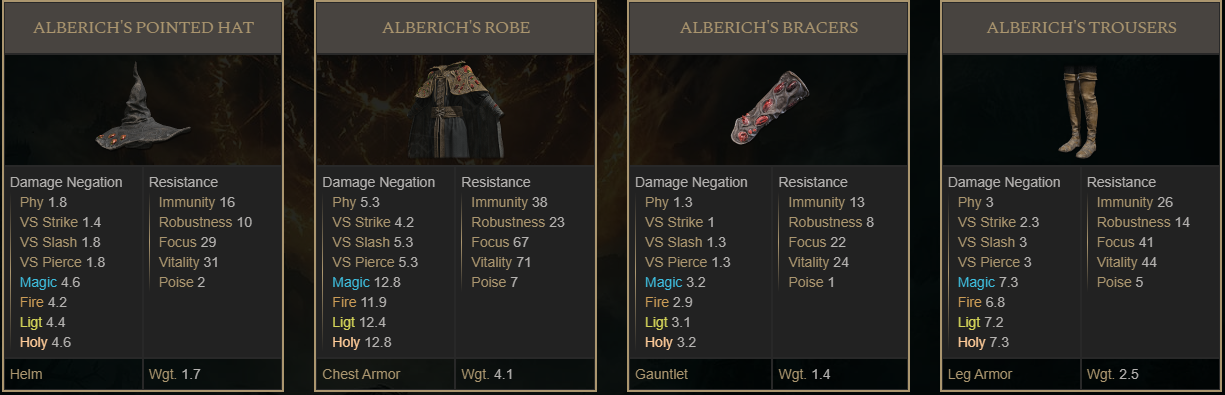Click the Alberich's Trousers boots image
The height and width of the screenshot is (395, 1225).
tap(1080, 110)
